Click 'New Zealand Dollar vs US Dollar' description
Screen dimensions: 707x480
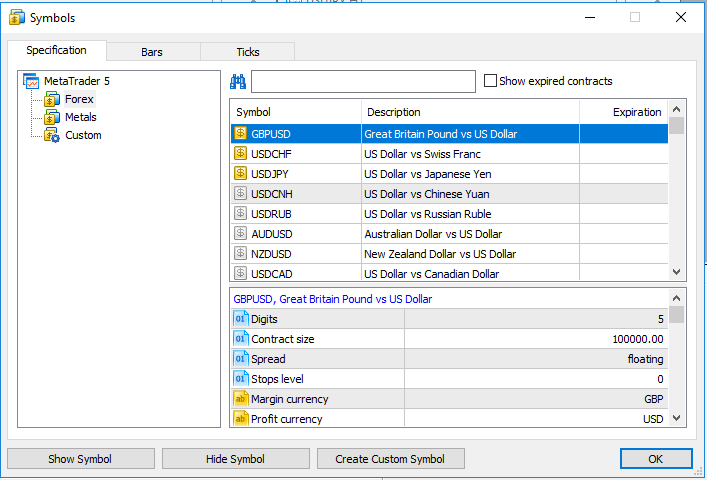[440, 254]
